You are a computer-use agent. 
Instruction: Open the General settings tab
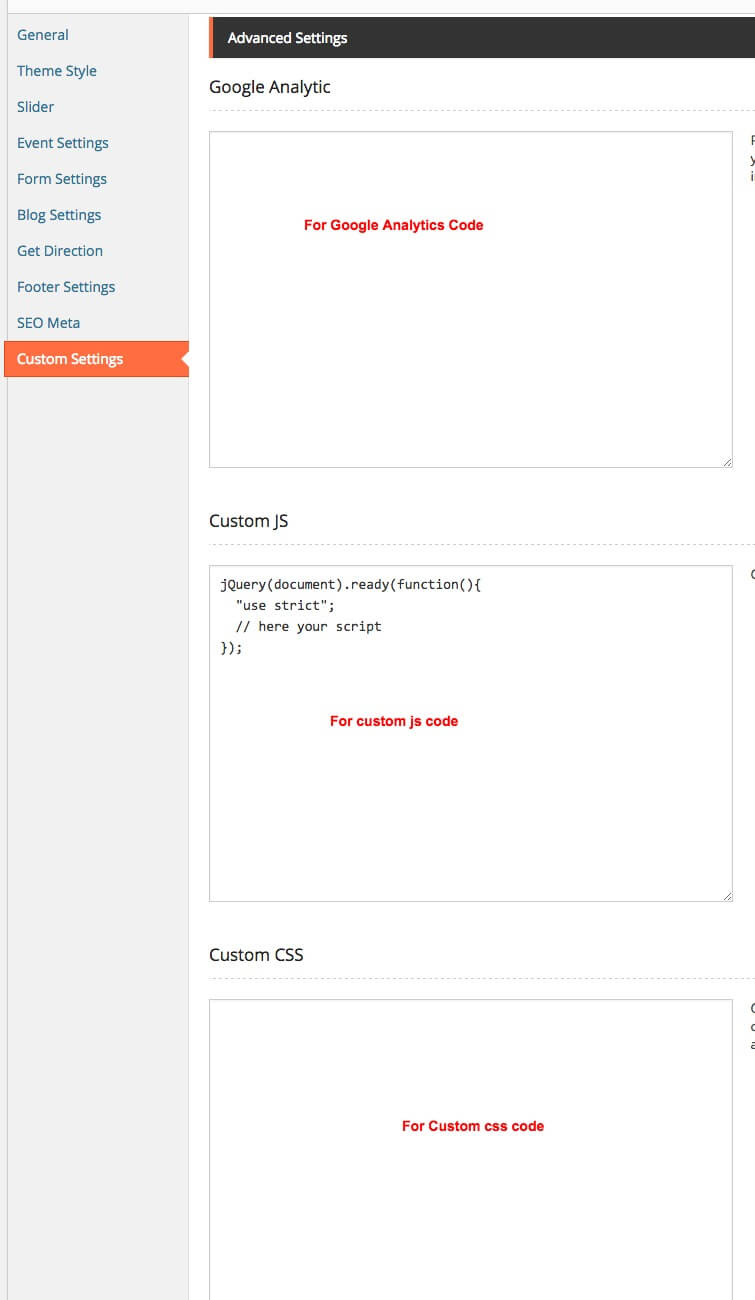(x=43, y=35)
